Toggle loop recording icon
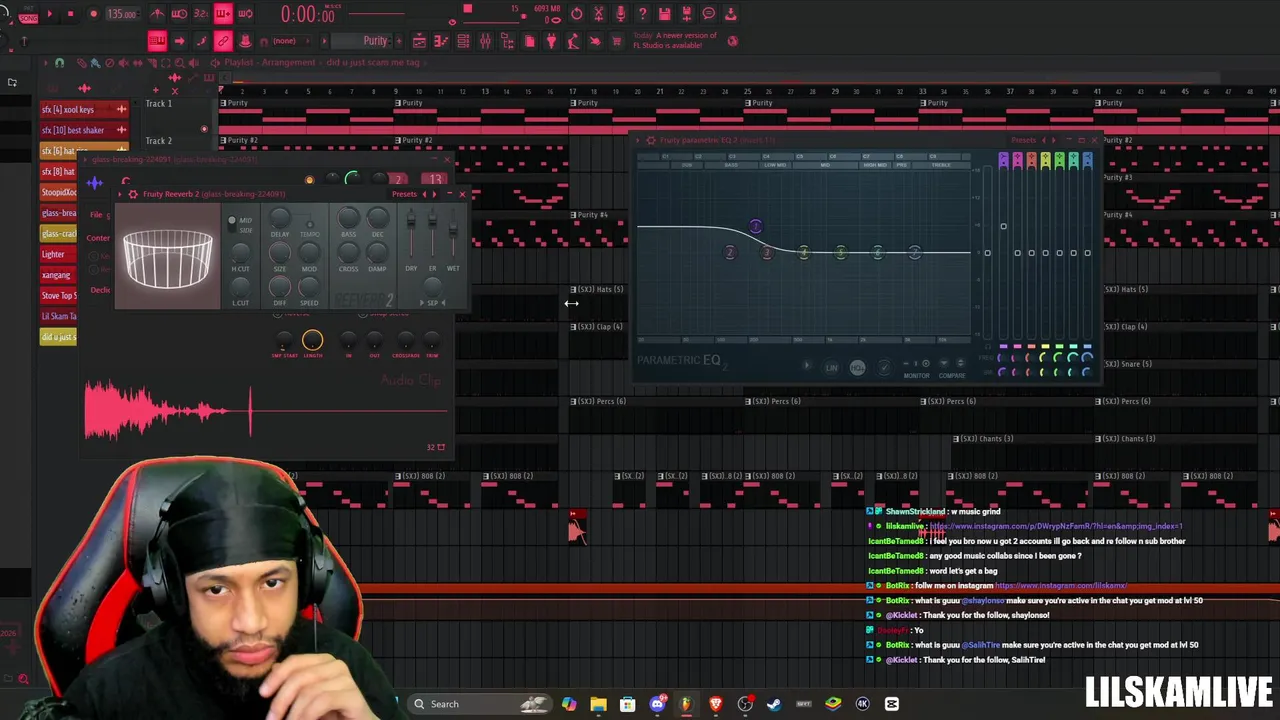Screen dimensions: 1280x720 [245, 14]
